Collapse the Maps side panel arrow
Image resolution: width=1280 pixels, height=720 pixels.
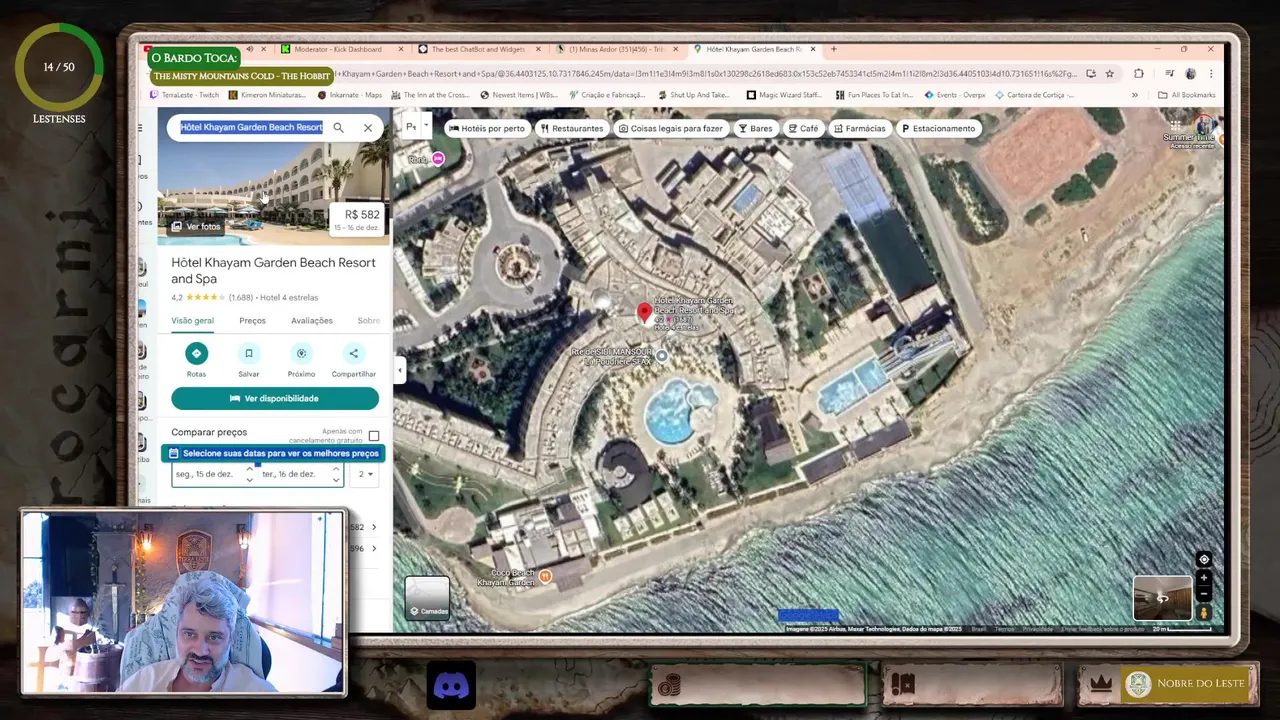[399, 370]
